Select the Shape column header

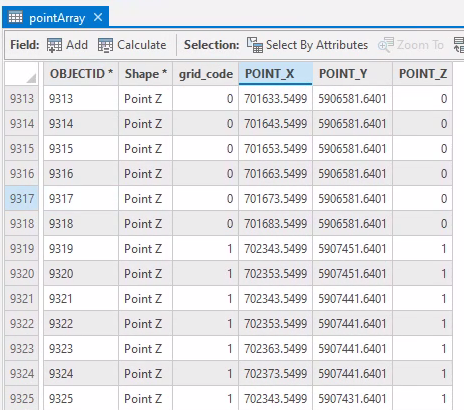pyautogui.click(x=145, y=74)
